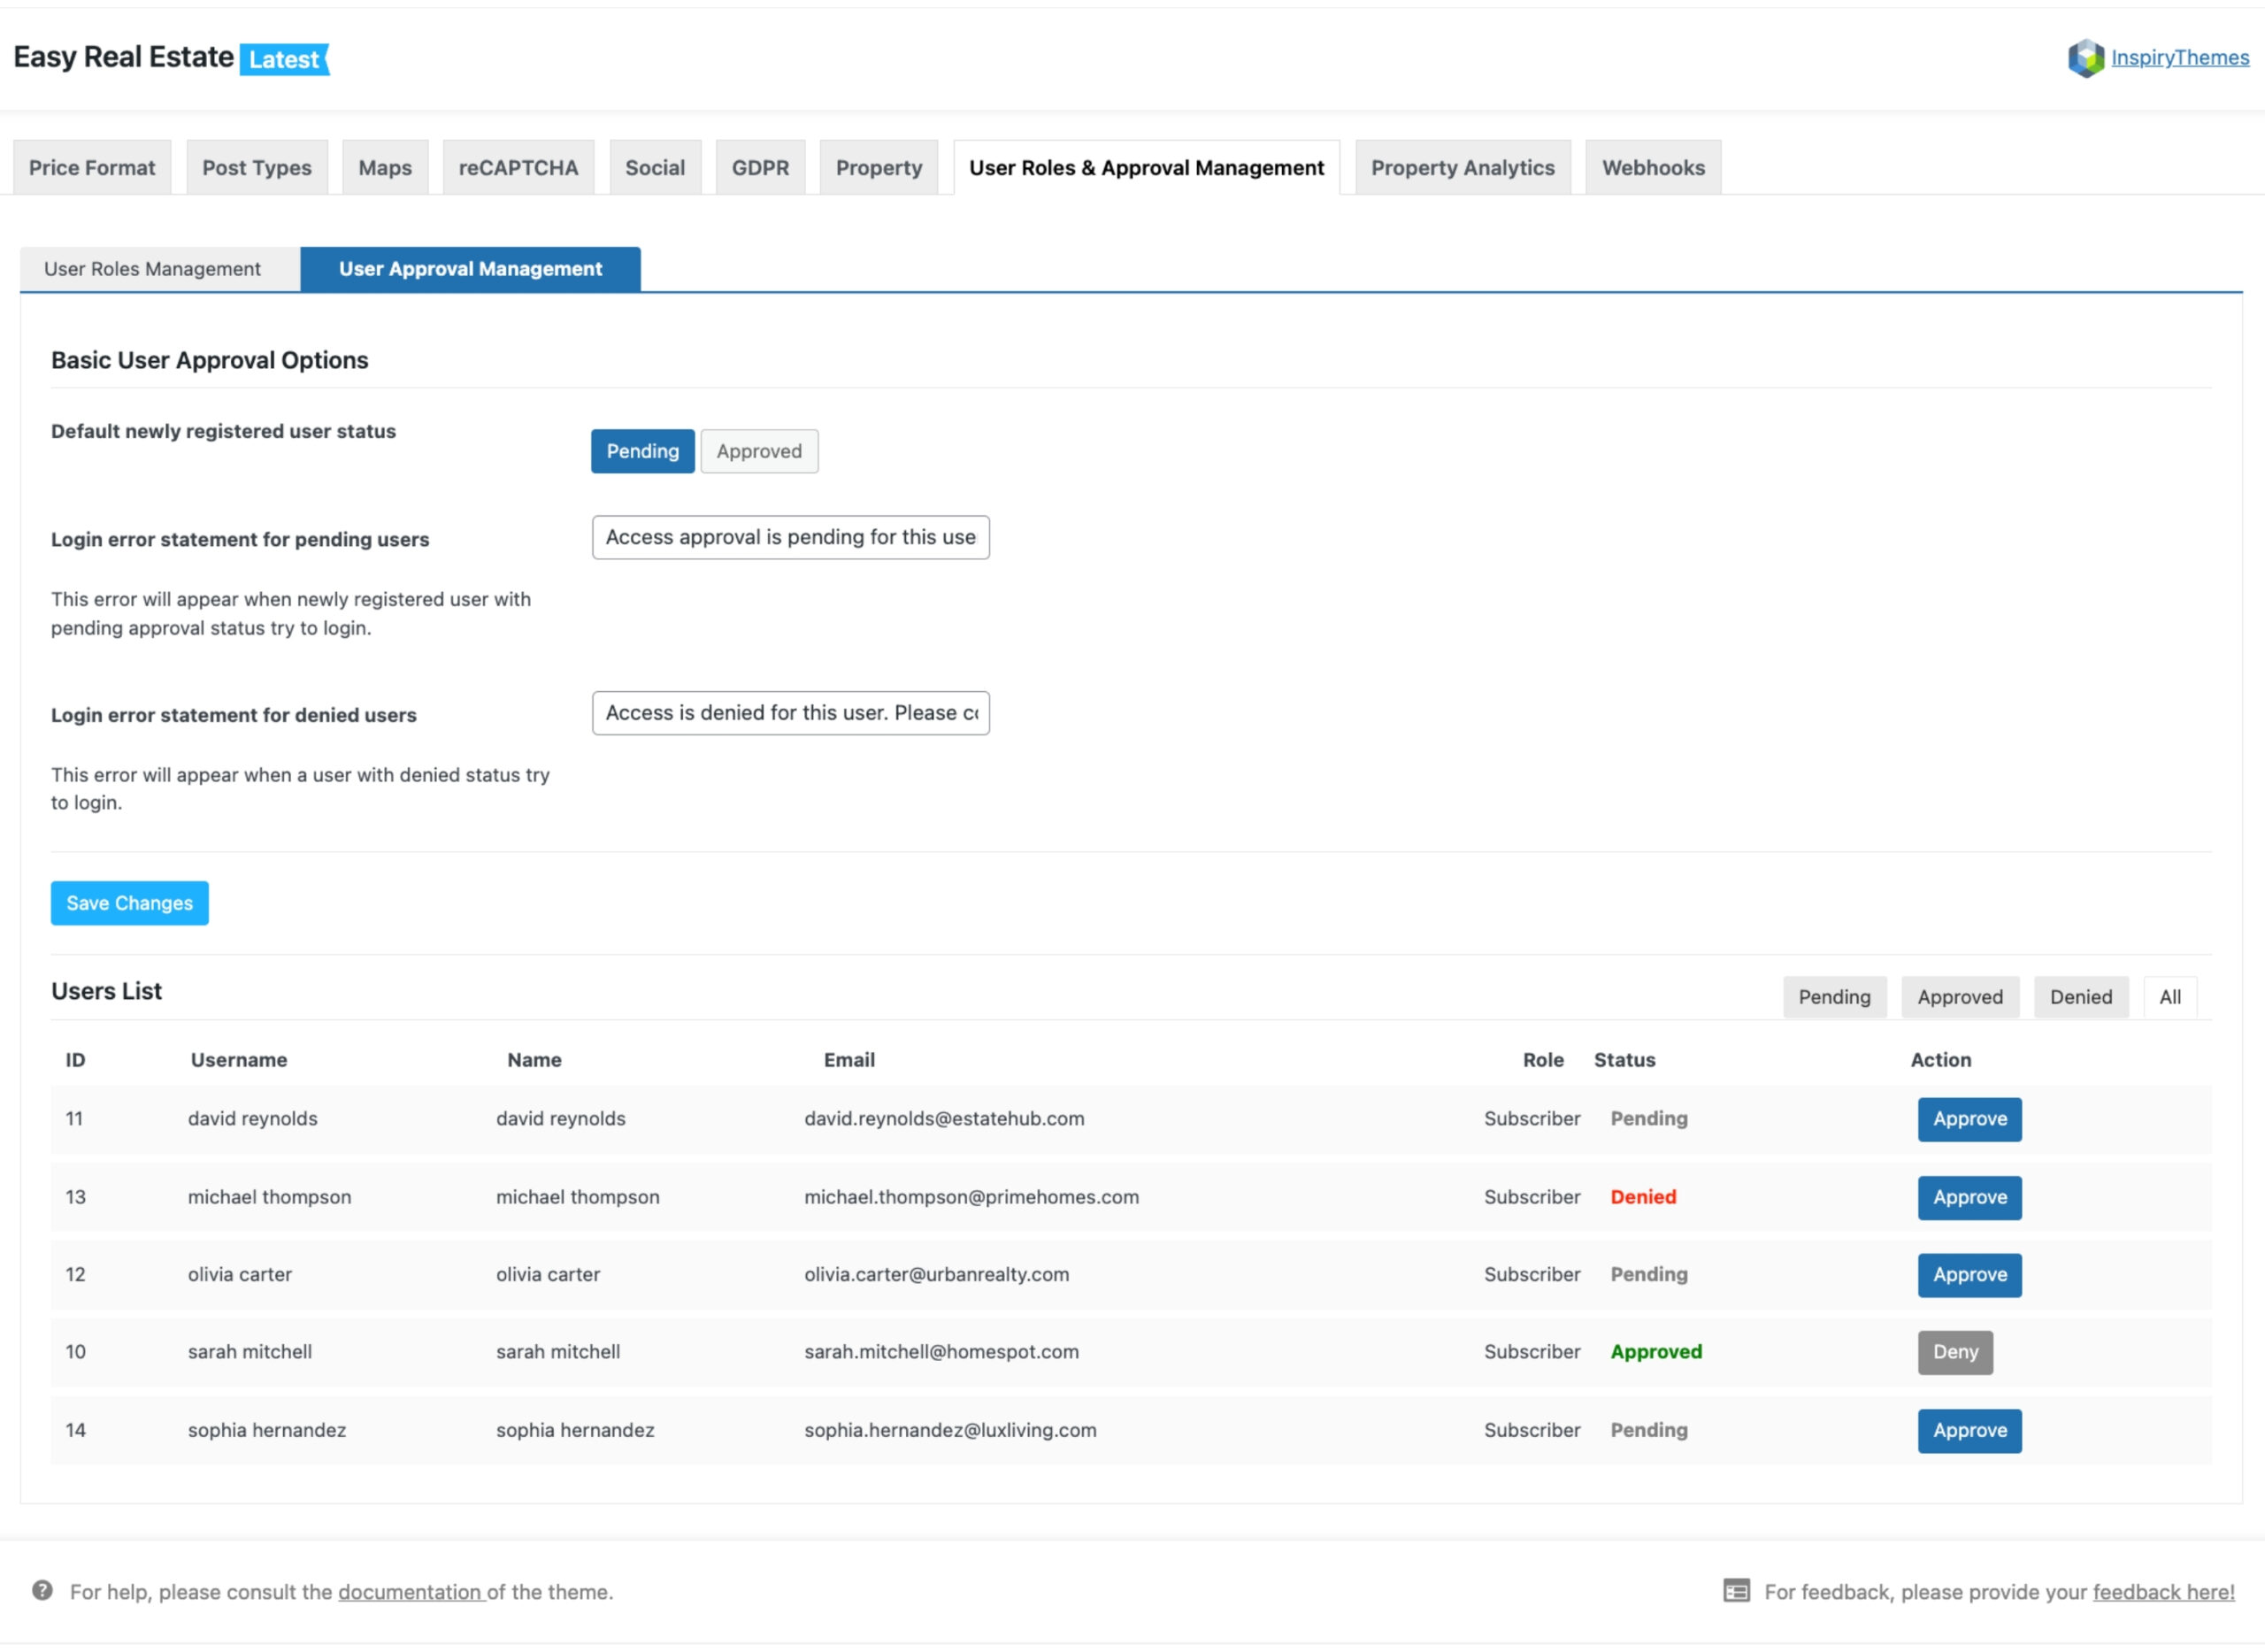Open the Post Types tab
The height and width of the screenshot is (1652, 2265).
tap(257, 167)
